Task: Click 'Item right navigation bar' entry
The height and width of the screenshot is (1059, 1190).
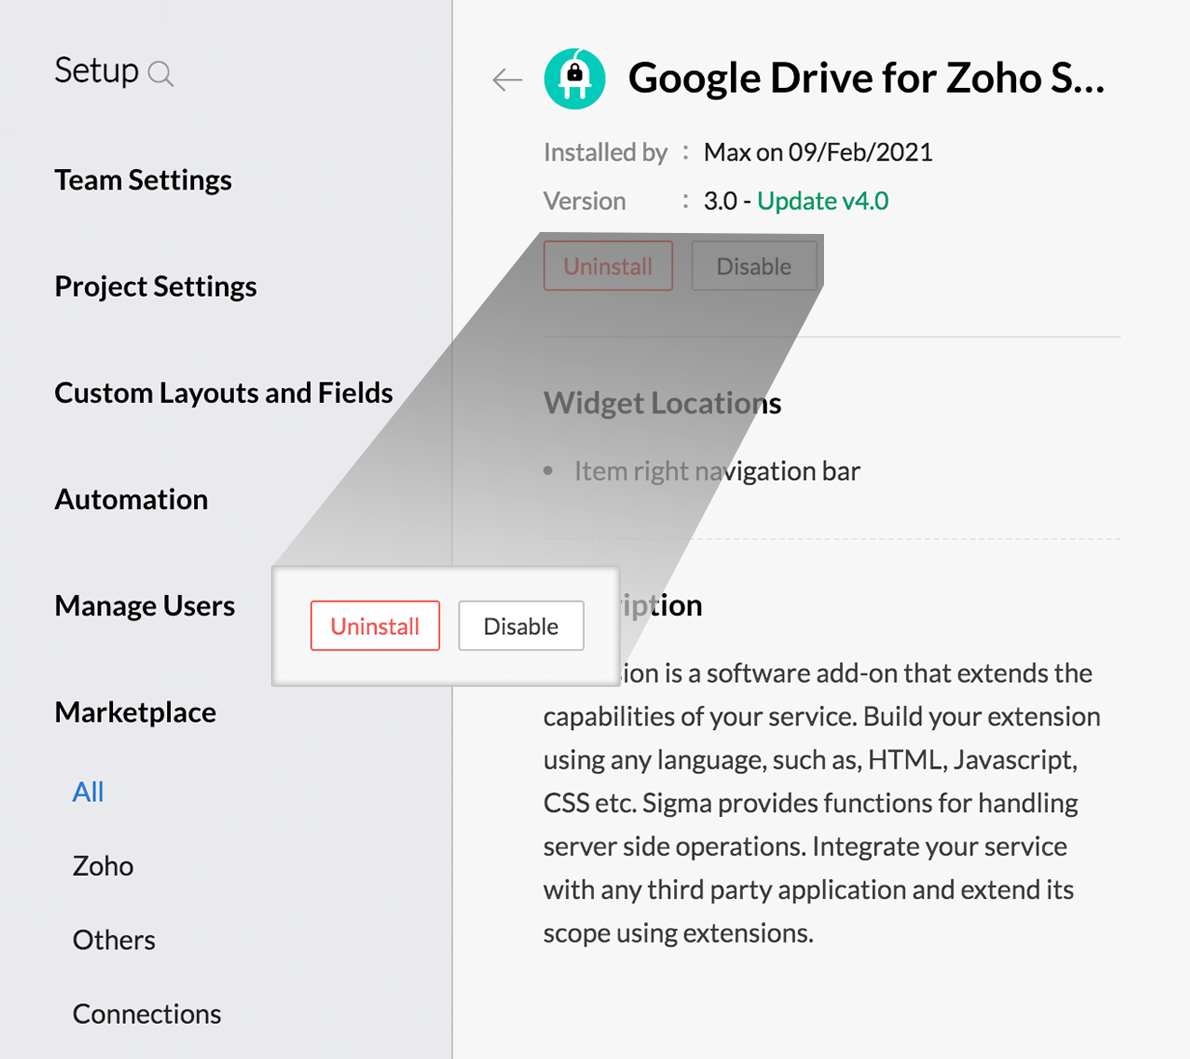Action: tap(717, 471)
